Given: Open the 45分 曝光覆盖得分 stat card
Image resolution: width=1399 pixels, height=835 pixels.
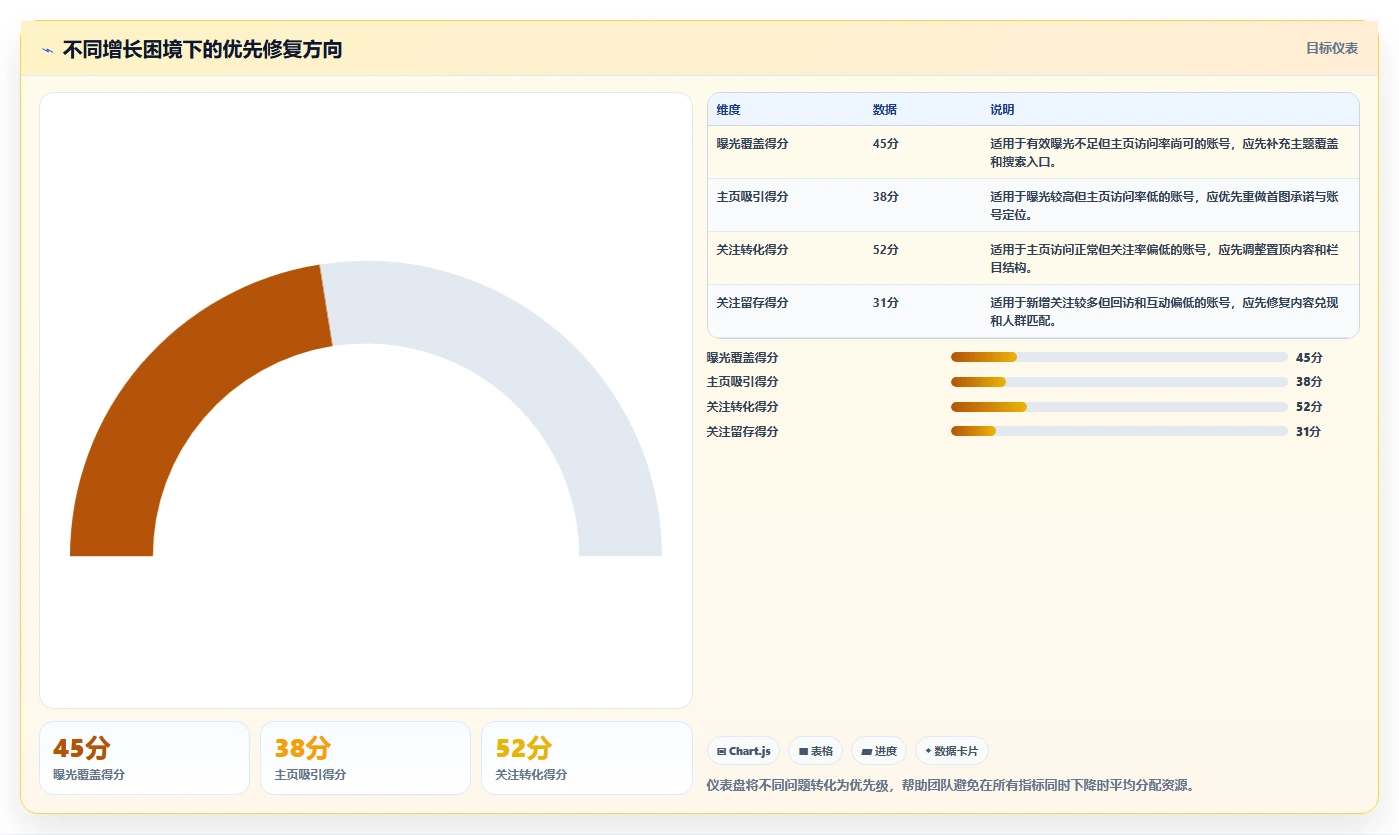Looking at the screenshot, I should 144,758.
